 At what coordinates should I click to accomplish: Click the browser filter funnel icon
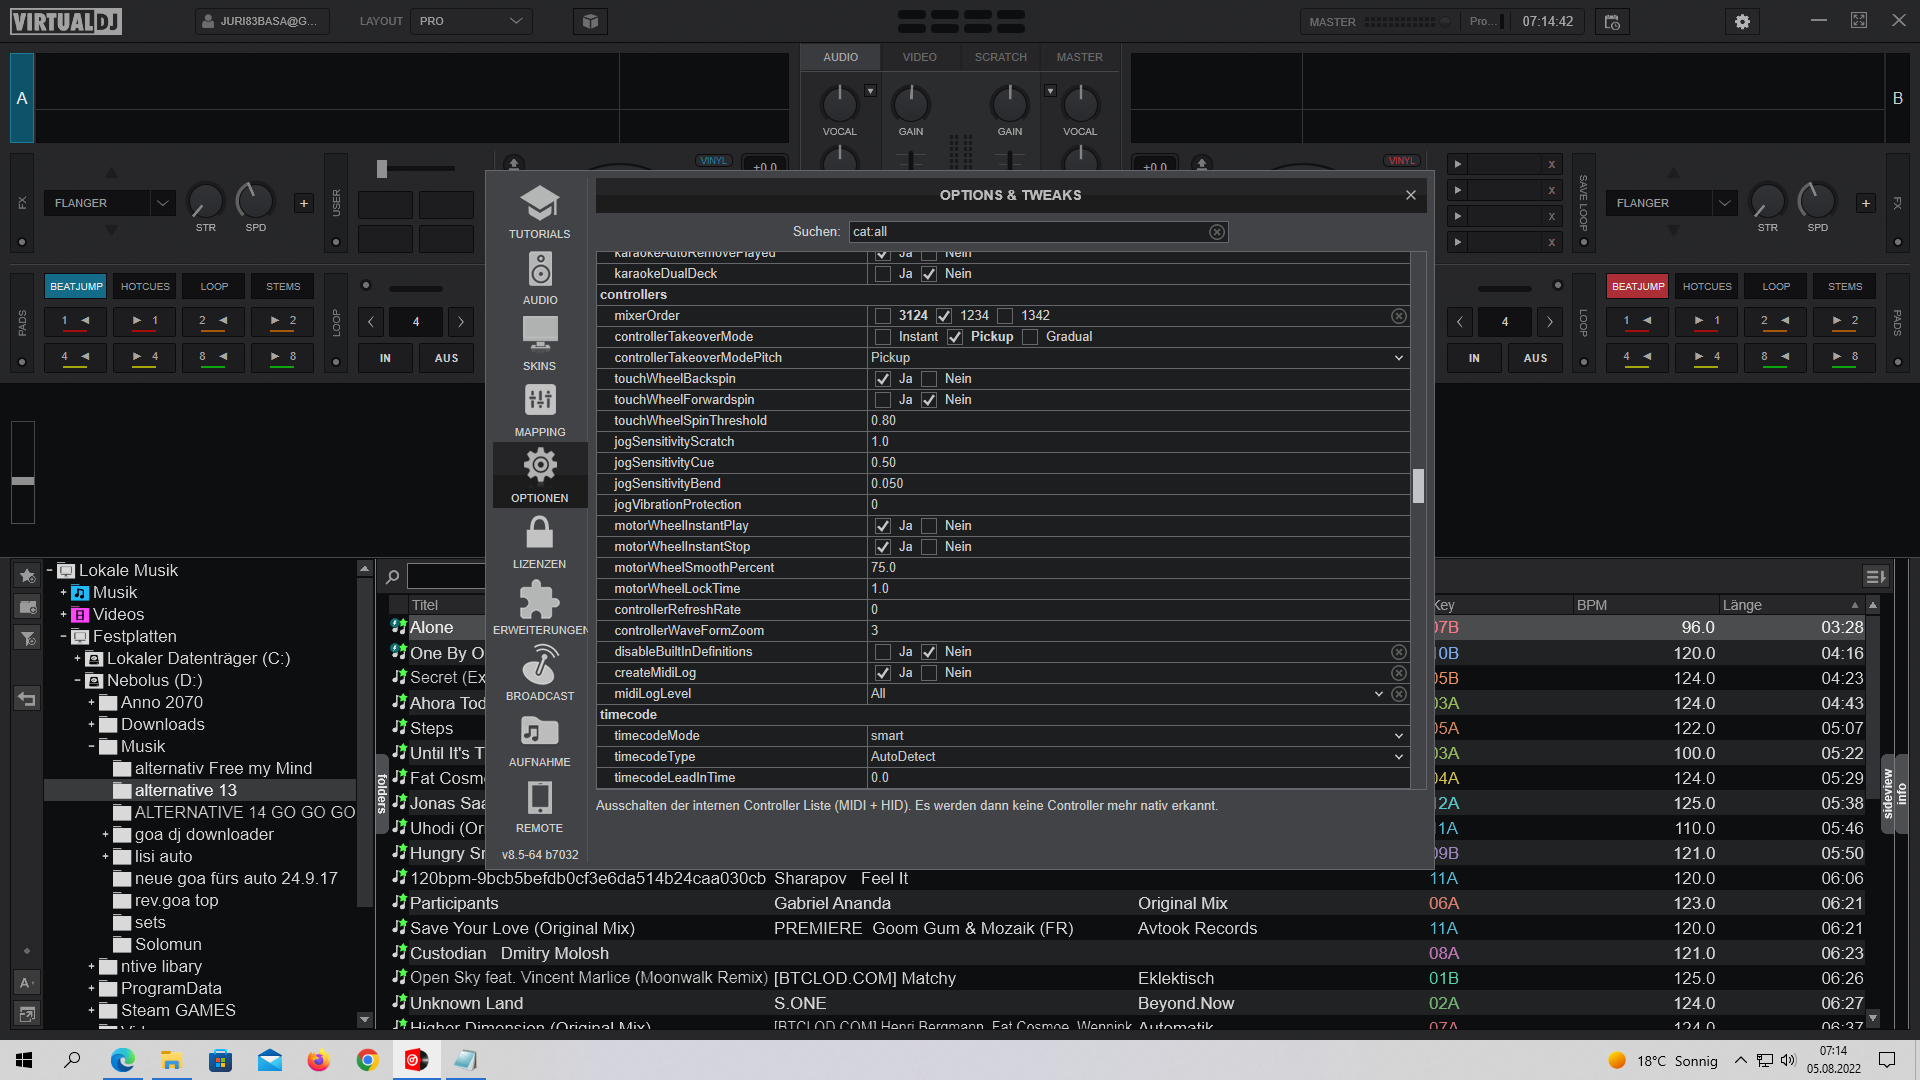[x=27, y=638]
